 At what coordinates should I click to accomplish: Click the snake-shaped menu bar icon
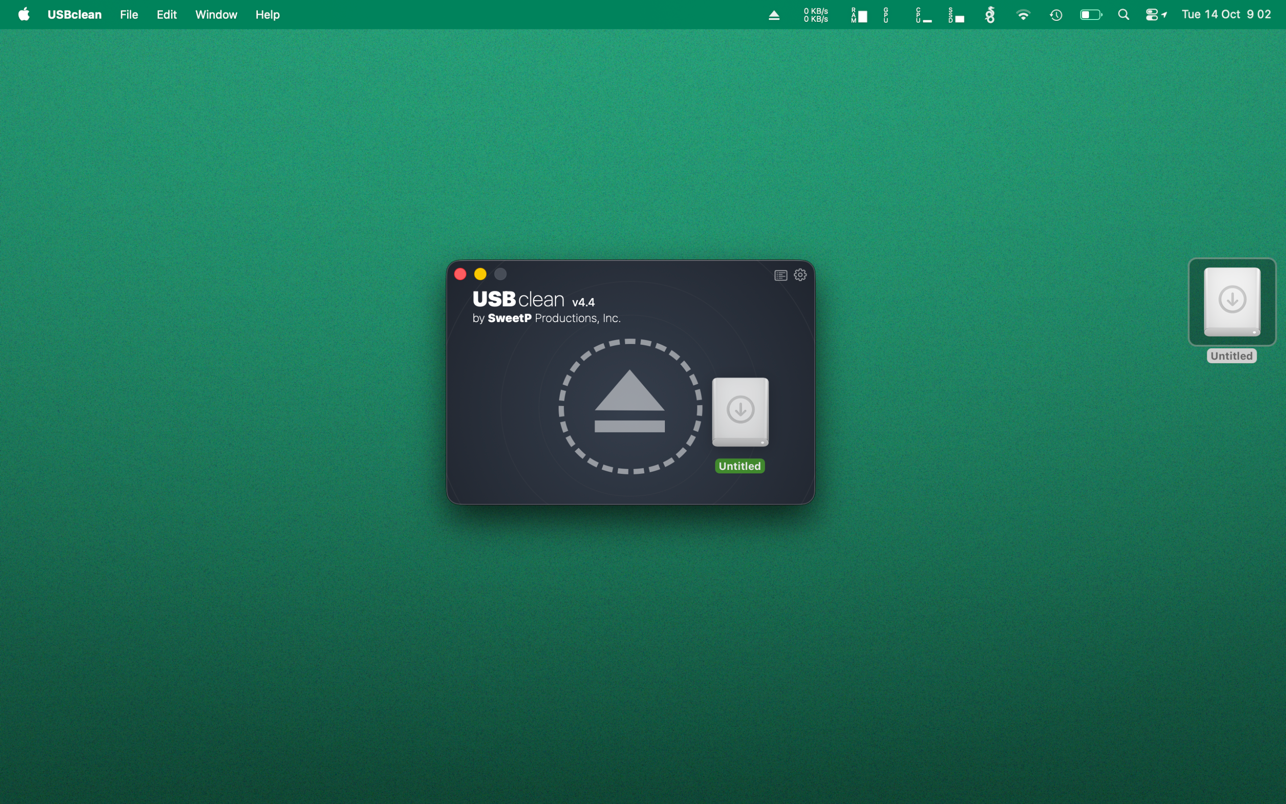(x=990, y=15)
